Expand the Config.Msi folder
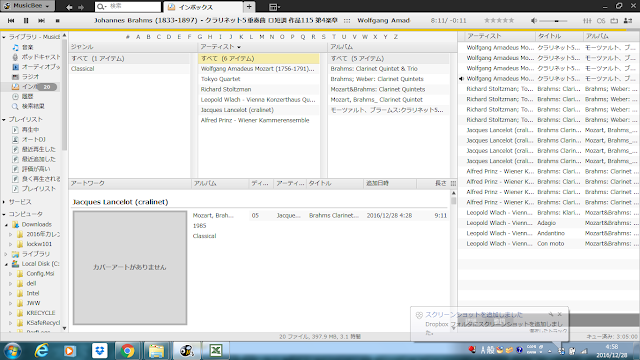 [x=11, y=274]
